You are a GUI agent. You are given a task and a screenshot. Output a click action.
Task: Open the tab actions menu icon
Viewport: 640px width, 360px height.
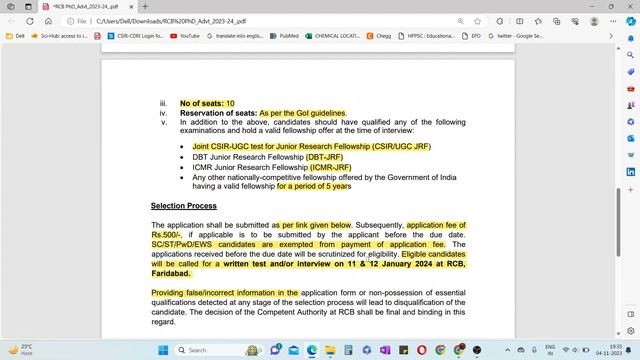(x=28, y=7)
